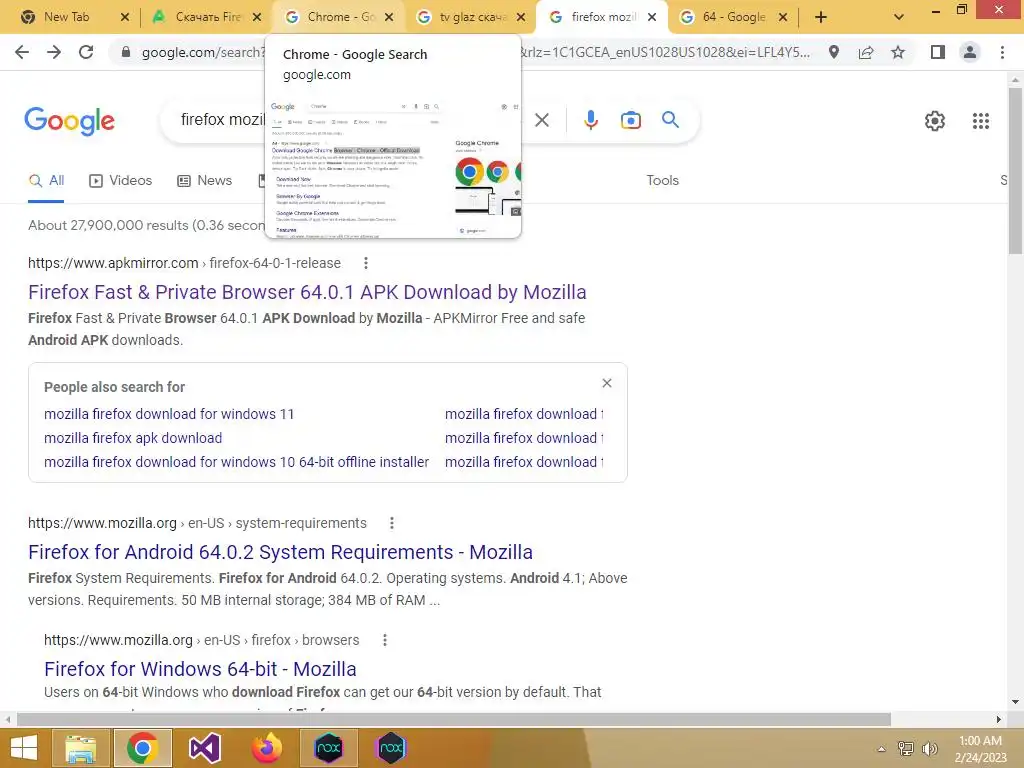The height and width of the screenshot is (768, 1024).
Task: Clear the Google search box text
Action: click(x=542, y=120)
